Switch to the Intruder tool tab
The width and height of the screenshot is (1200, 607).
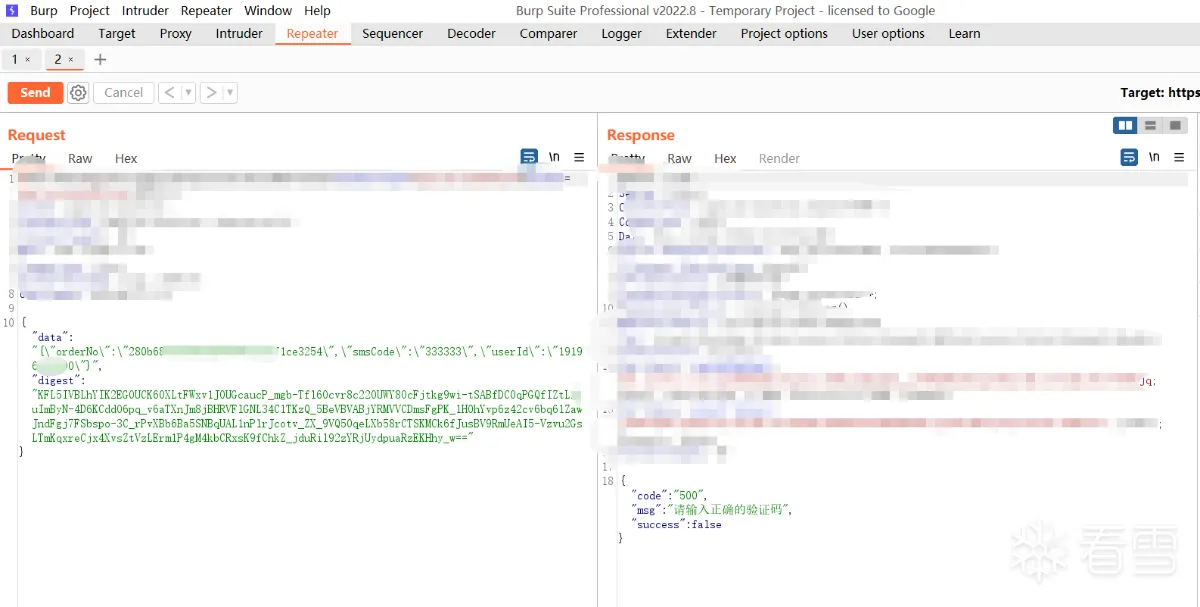[239, 33]
